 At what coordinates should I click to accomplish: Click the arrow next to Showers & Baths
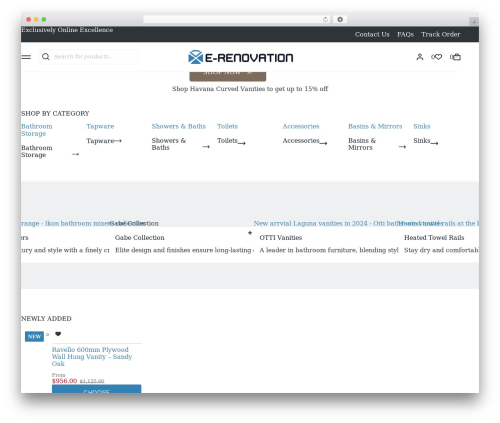(x=206, y=147)
